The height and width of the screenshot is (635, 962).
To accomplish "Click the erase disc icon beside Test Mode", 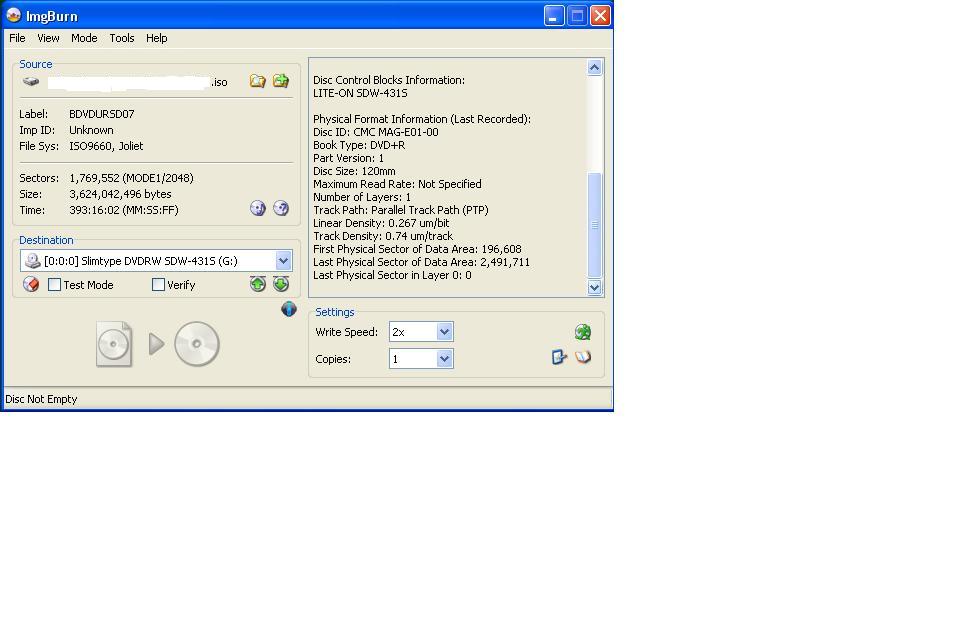I will [31, 284].
